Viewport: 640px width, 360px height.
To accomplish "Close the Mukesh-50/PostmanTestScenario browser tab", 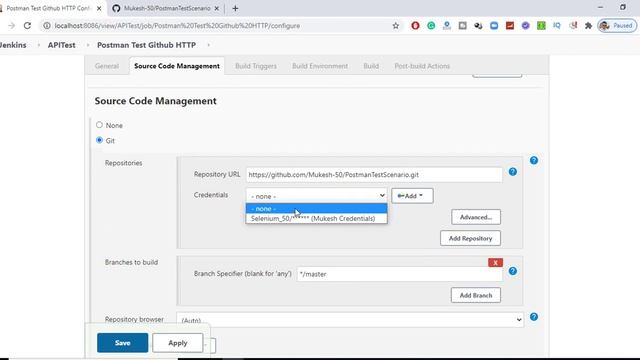I will [217, 8].
